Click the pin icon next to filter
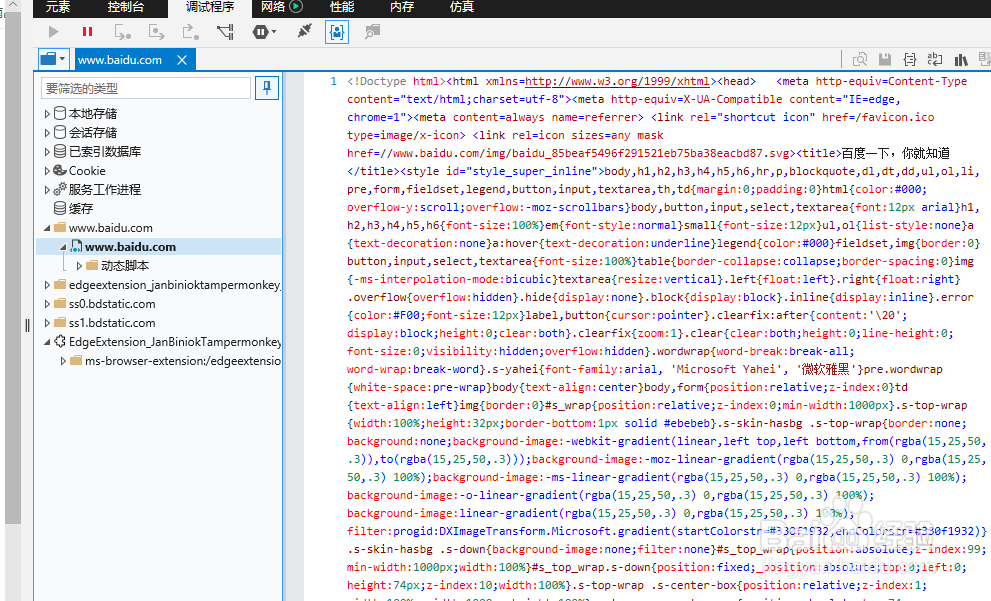991x601 pixels. pyautogui.click(x=267, y=88)
